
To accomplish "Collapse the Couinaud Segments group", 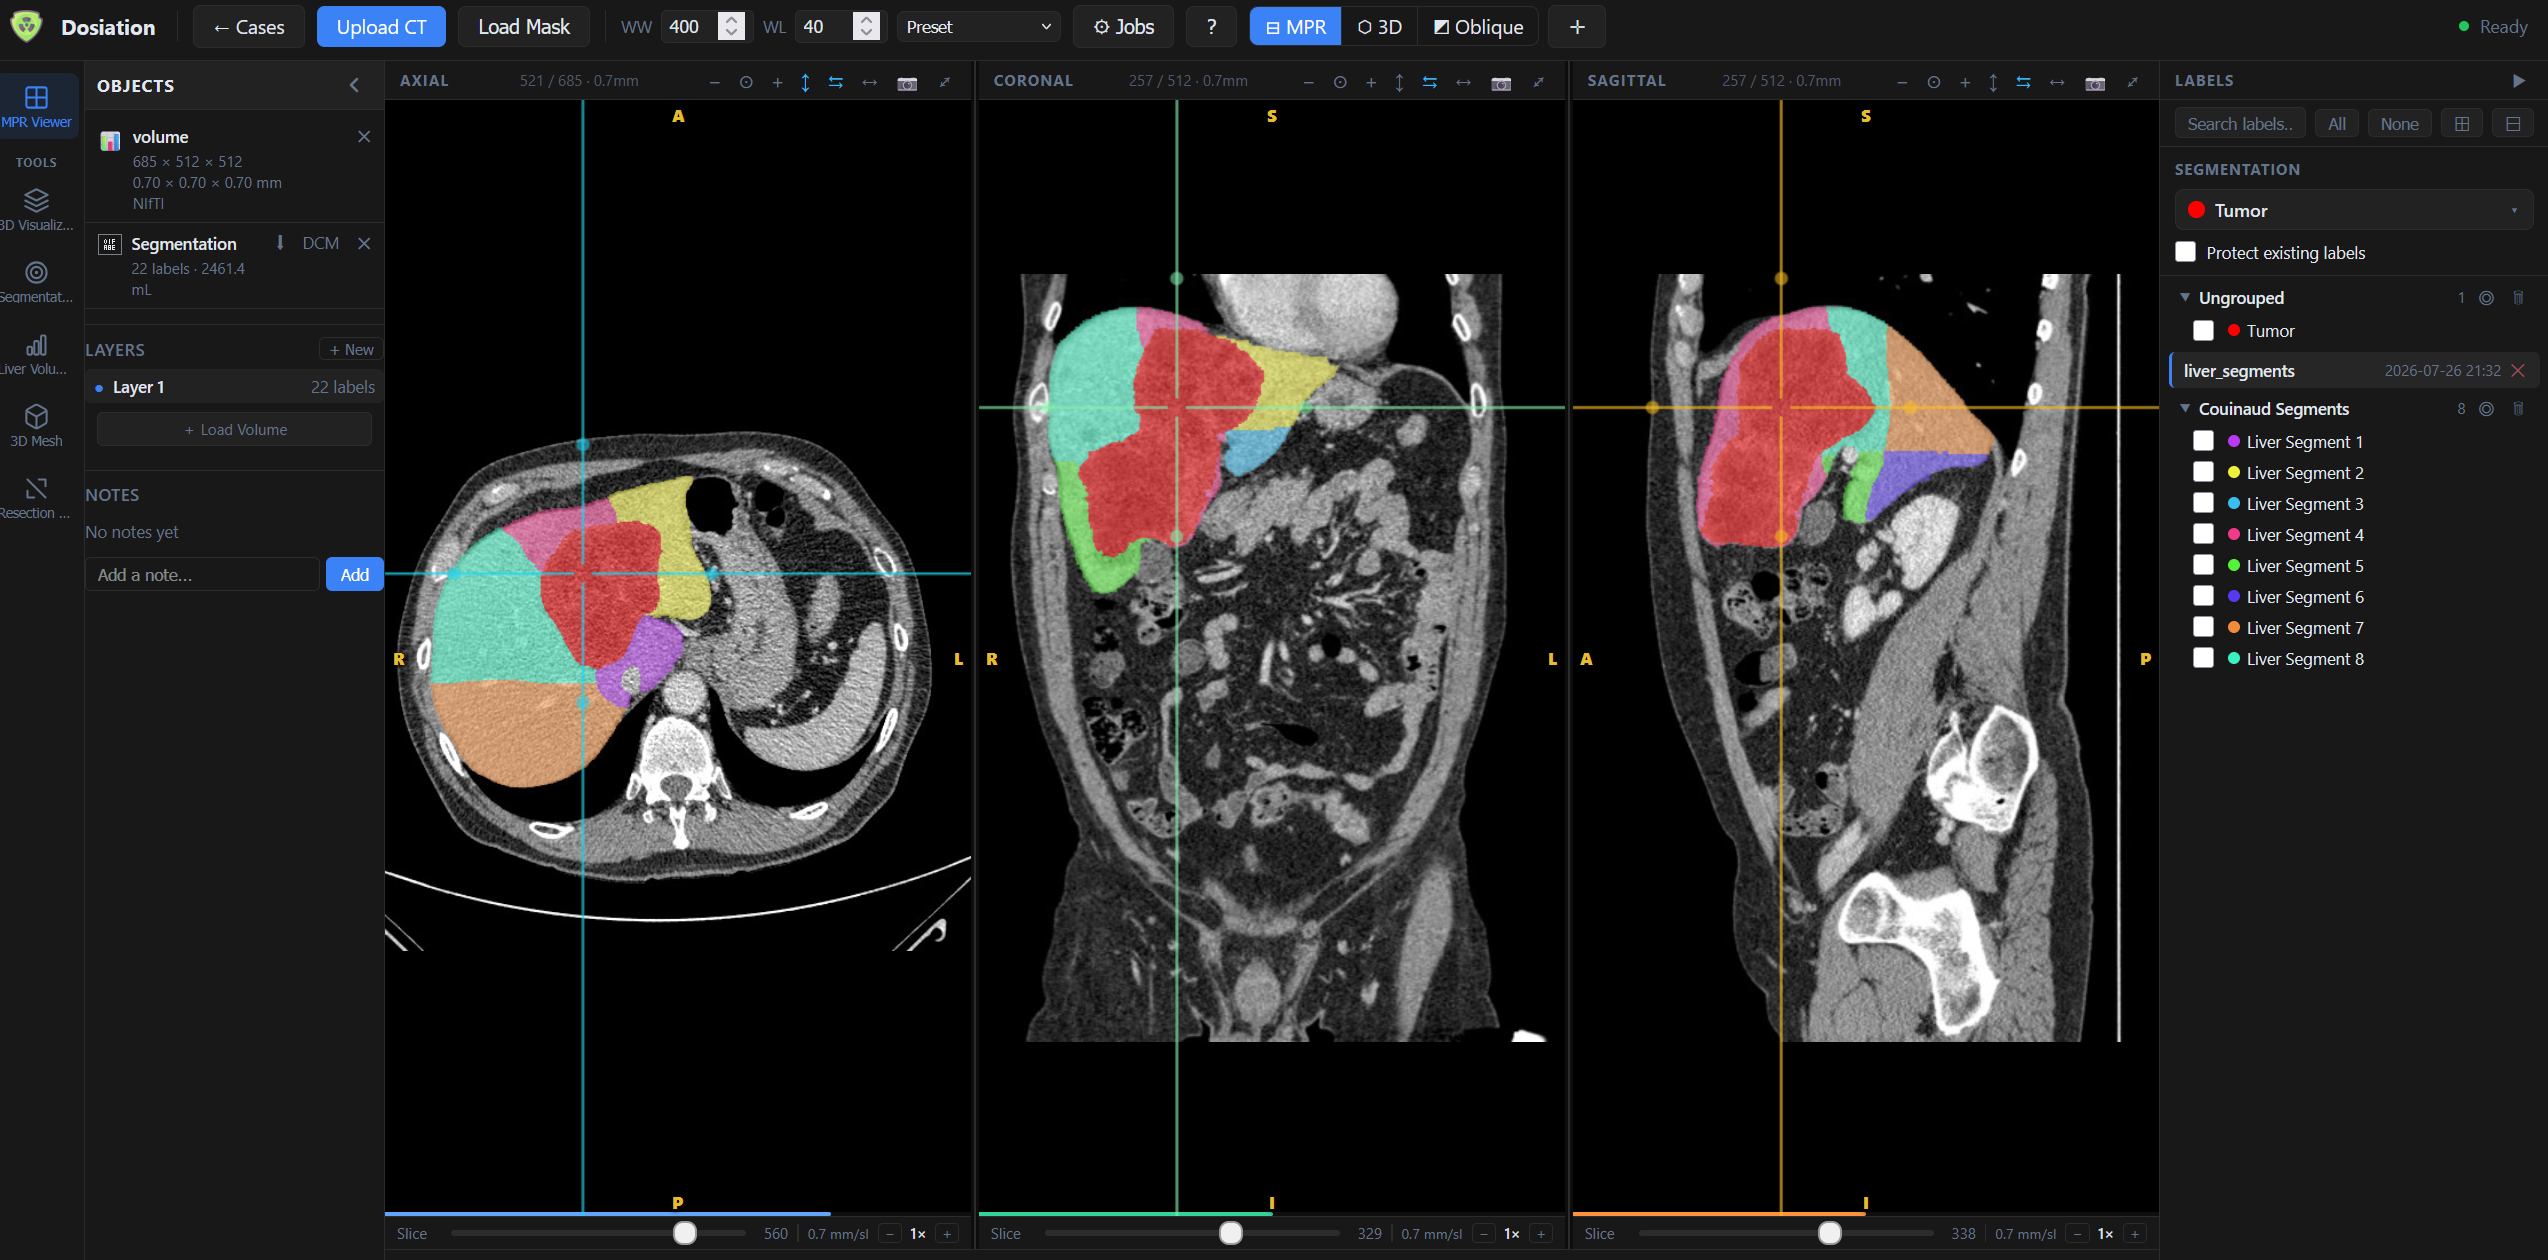I will click(x=2185, y=409).
